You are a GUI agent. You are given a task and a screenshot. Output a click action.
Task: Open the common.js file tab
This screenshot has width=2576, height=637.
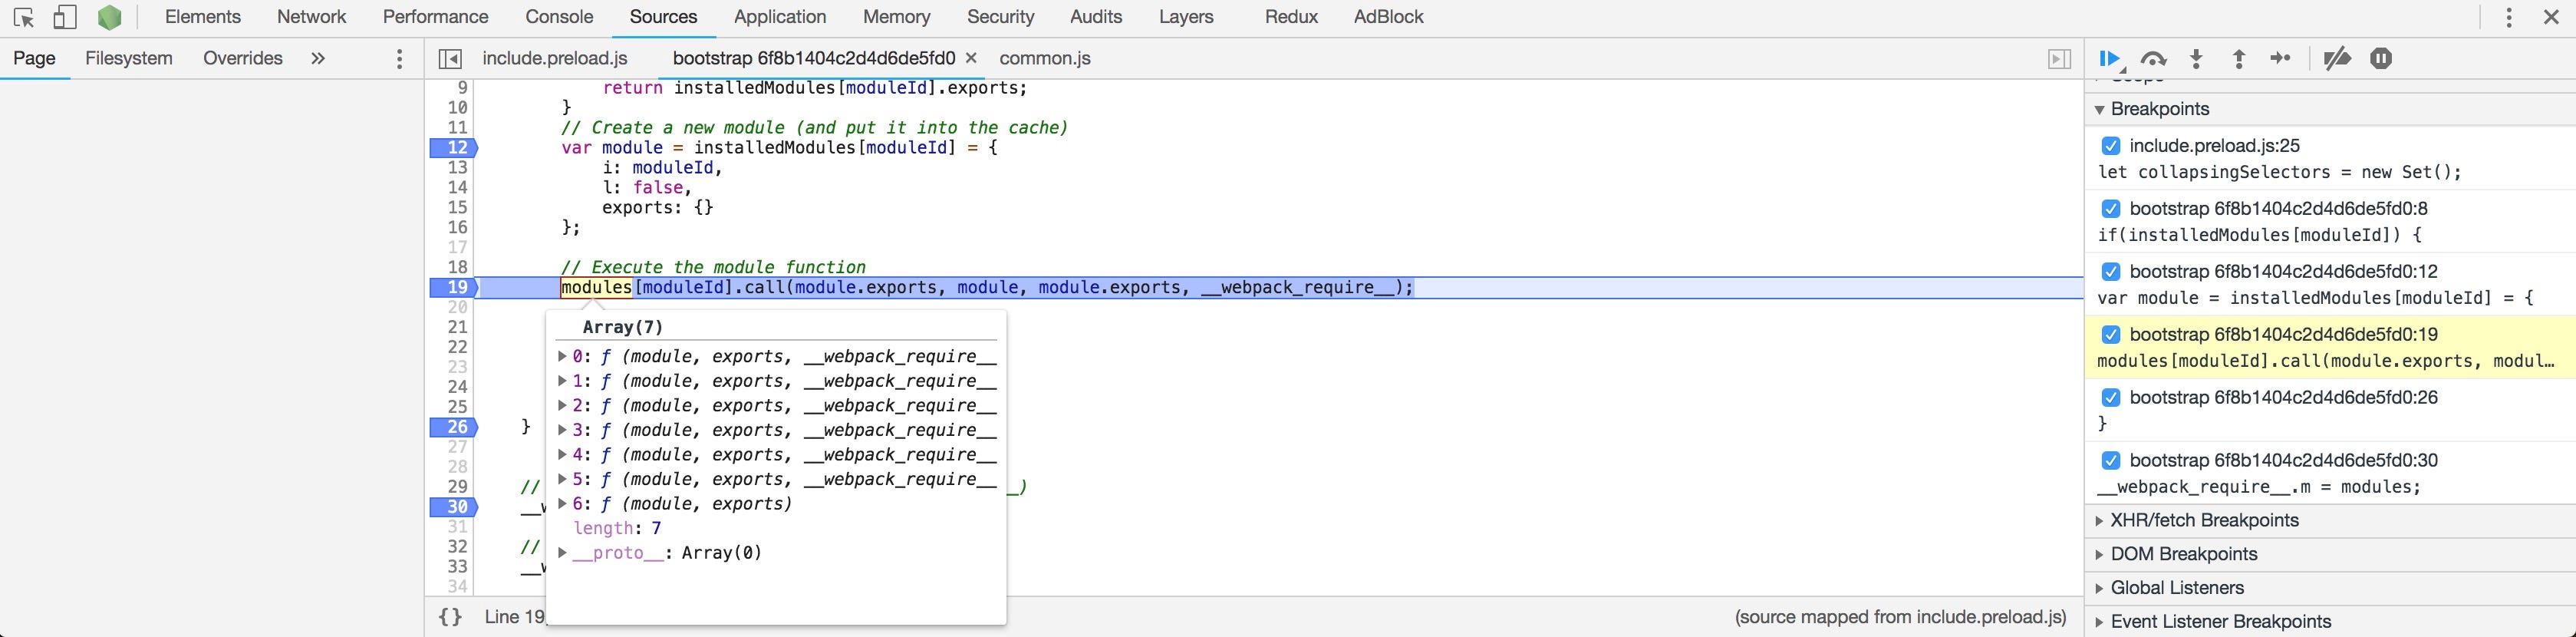[x=1045, y=59]
